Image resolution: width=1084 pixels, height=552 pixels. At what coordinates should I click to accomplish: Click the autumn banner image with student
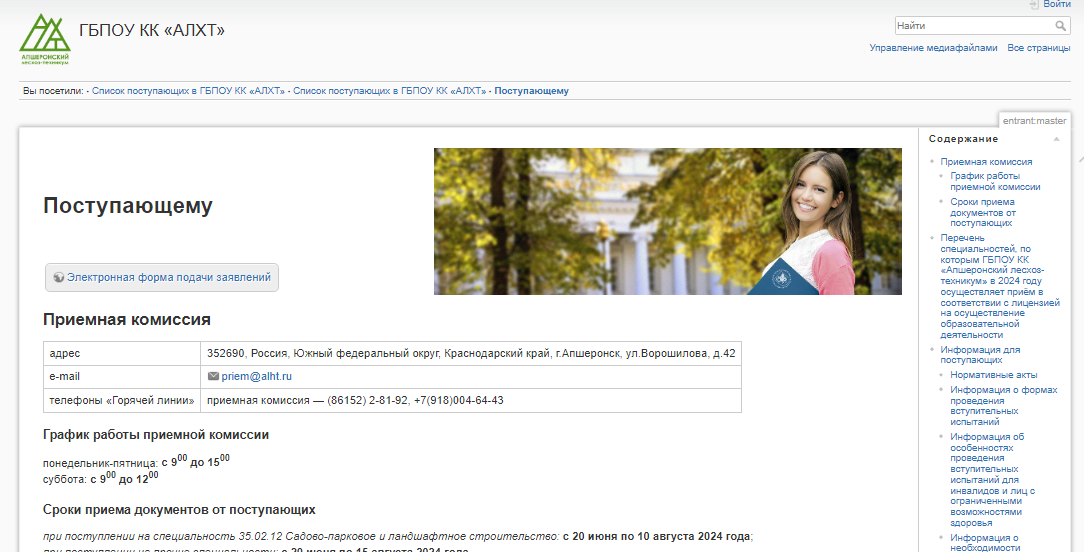(x=668, y=221)
